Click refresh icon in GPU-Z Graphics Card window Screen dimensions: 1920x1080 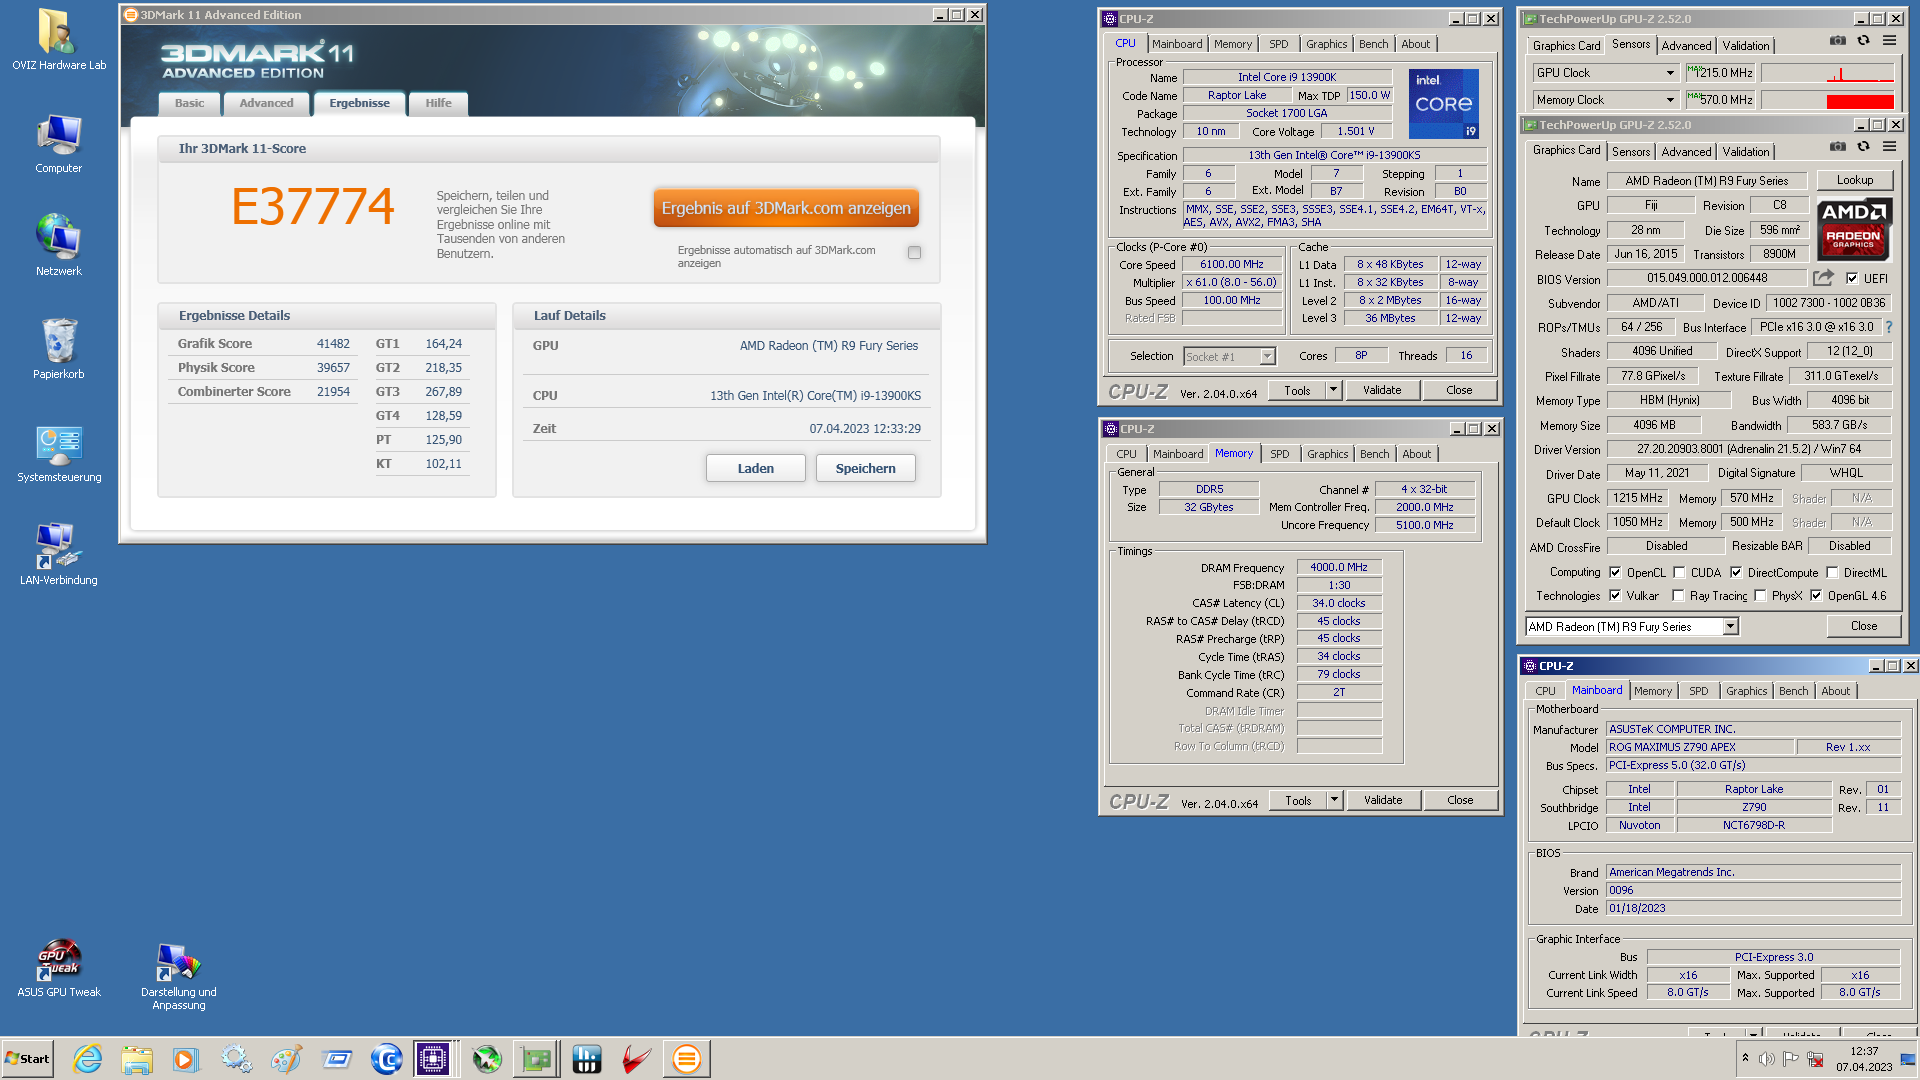click(1863, 147)
